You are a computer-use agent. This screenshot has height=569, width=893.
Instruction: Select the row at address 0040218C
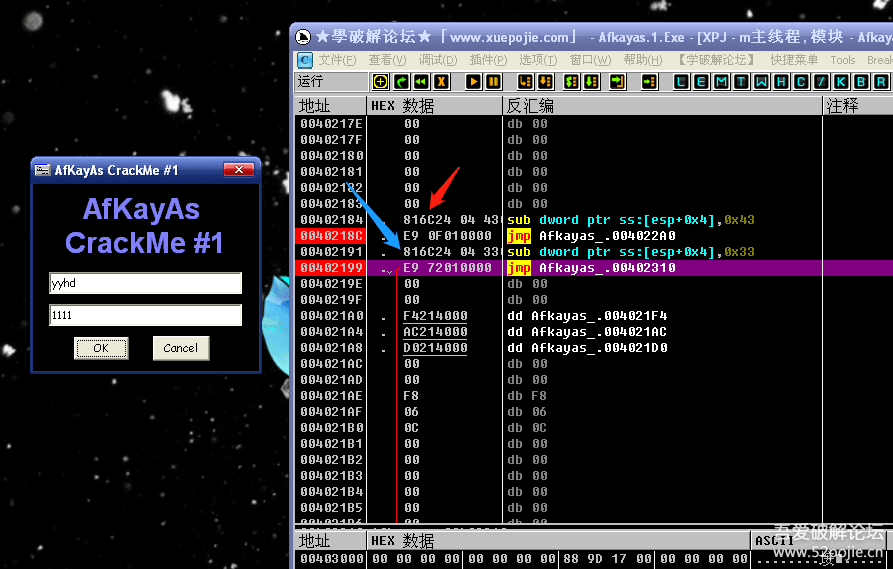pyautogui.click(x=331, y=236)
